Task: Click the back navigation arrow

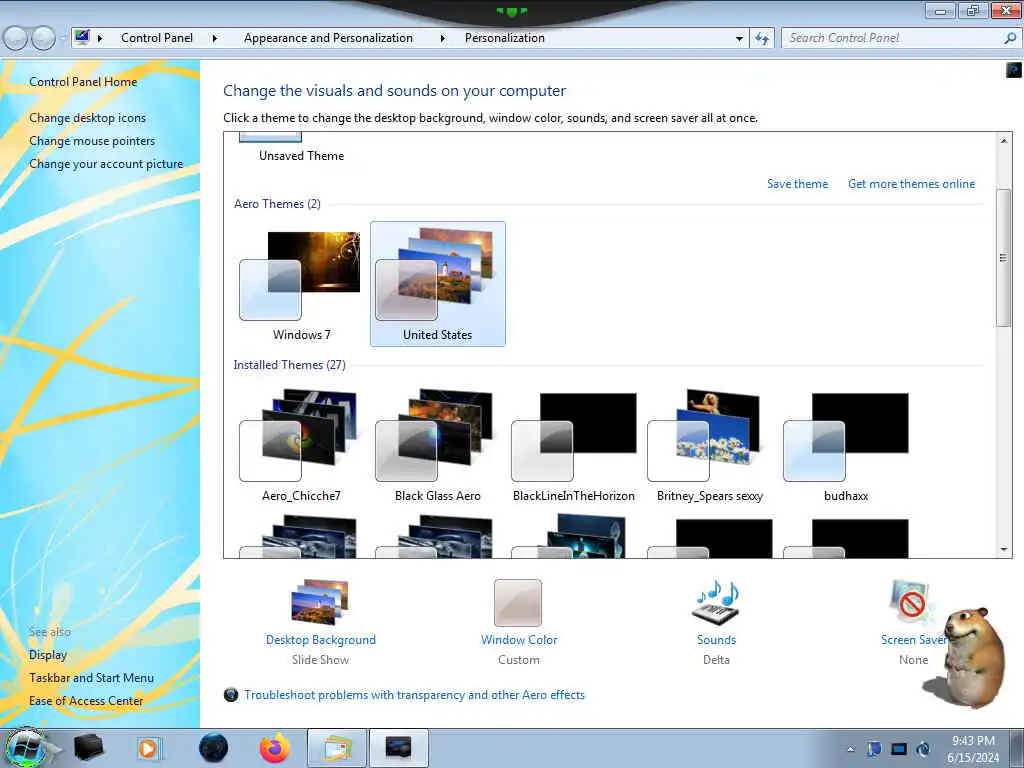Action: [16, 39]
